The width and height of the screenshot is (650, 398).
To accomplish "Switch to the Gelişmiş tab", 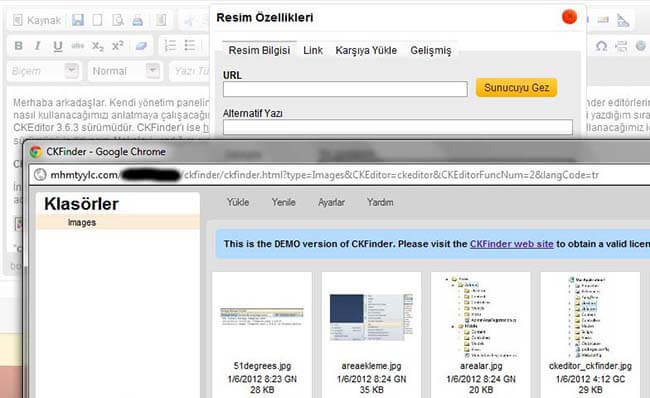I will coord(431,51).
